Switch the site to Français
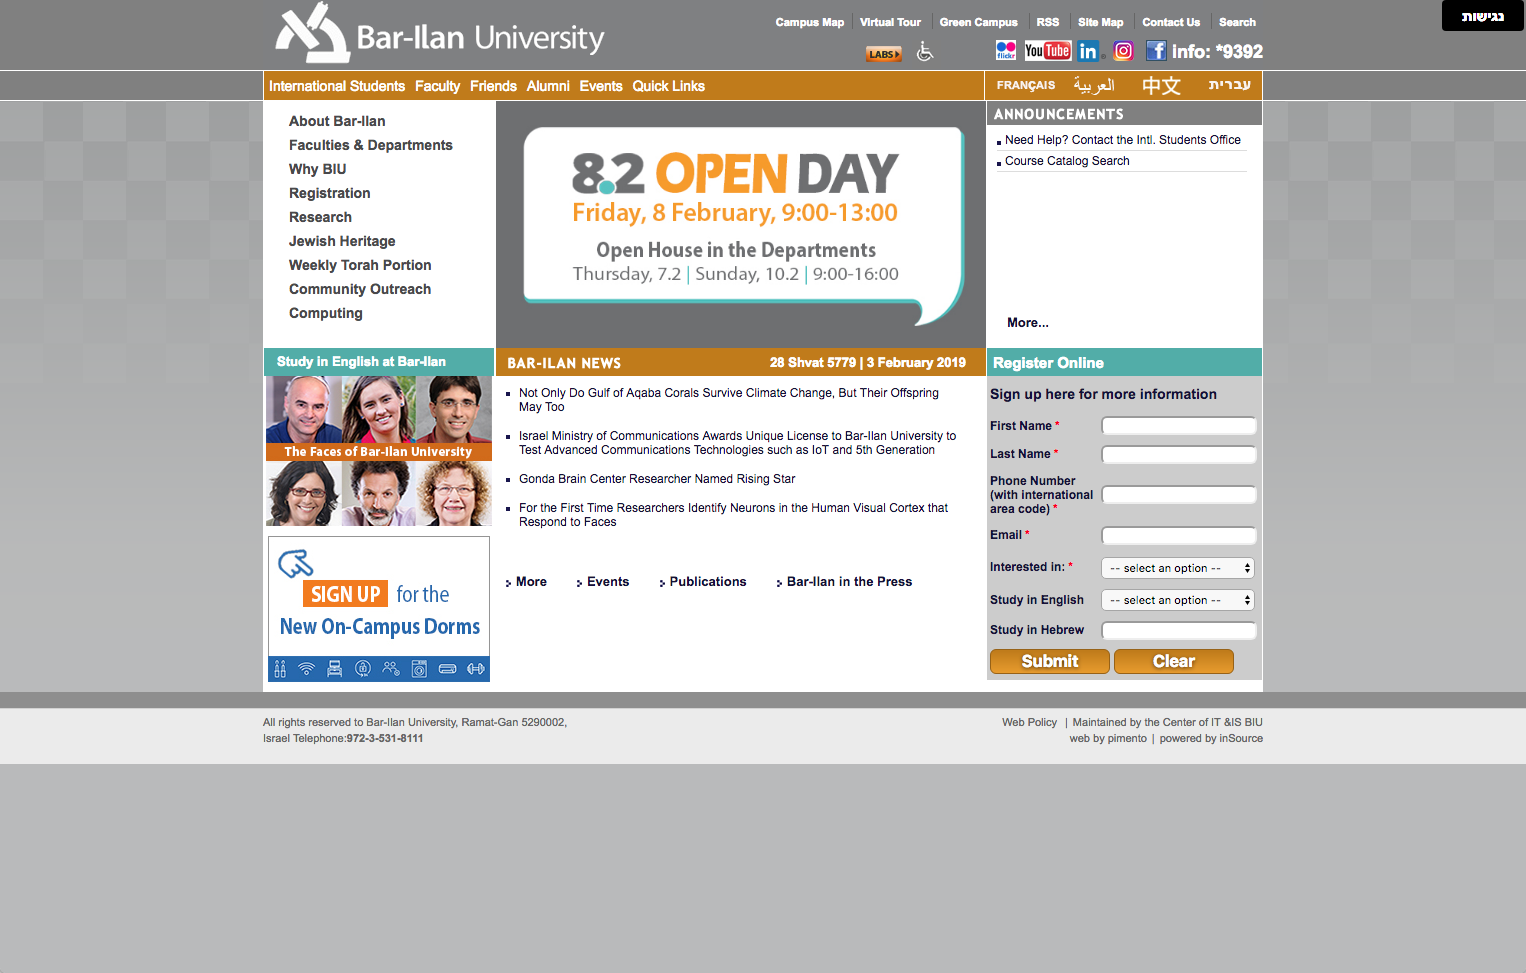This screenshot has height=973, width=1526. pyautogui.click(x=1026, y=86)
